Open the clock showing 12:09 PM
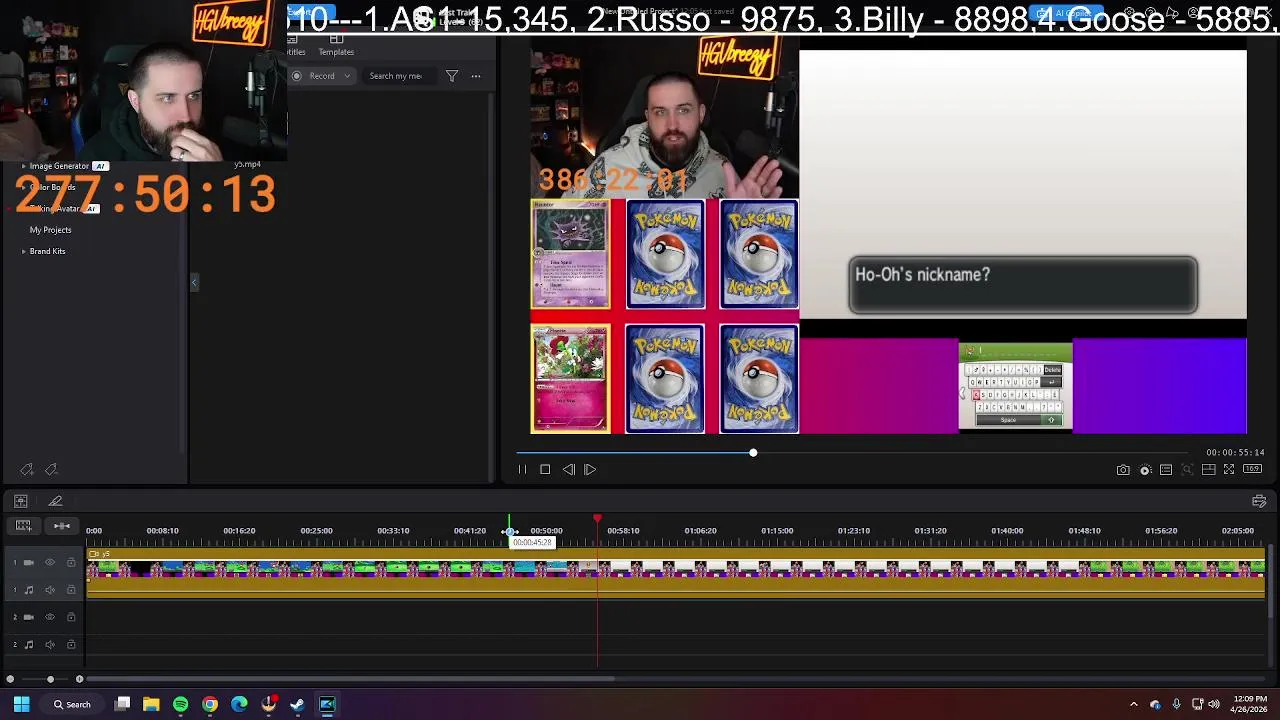 [x=1250, y=704]
